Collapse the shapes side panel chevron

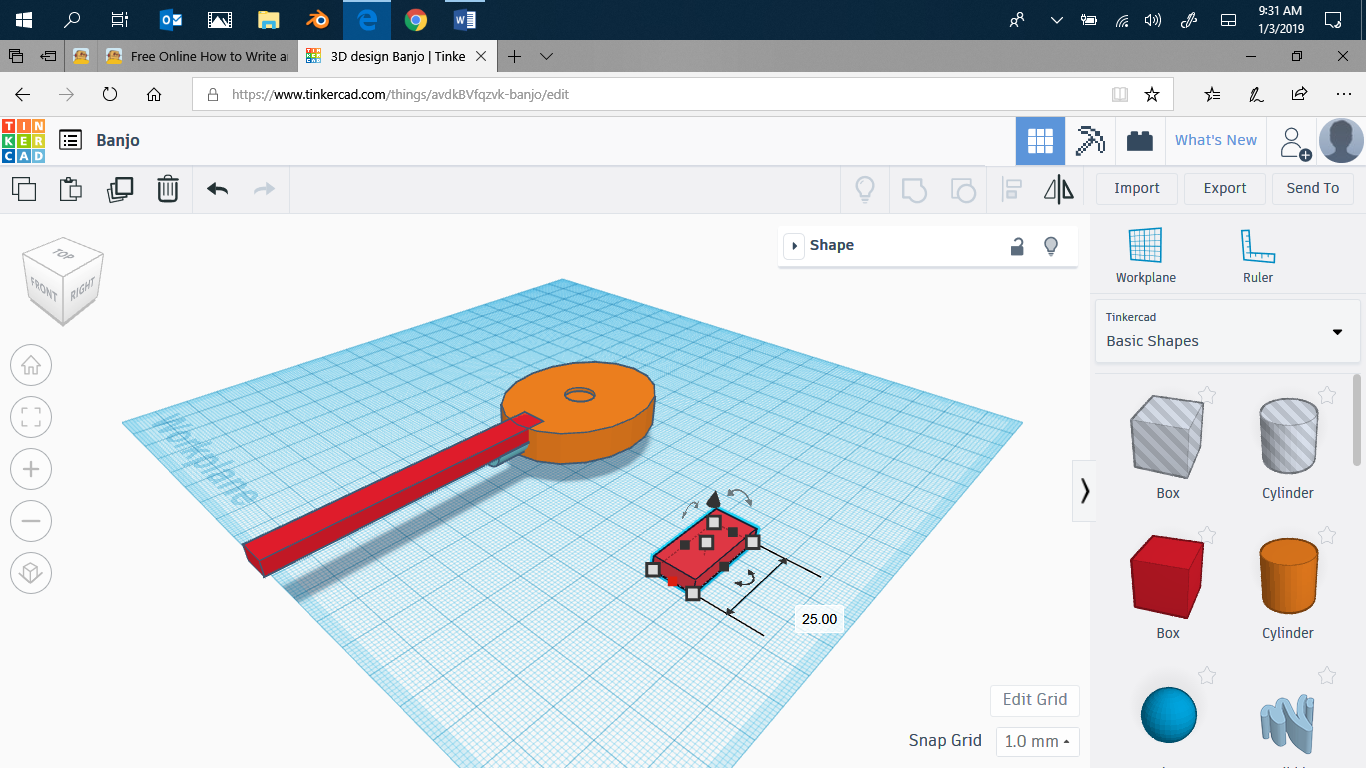[x=1084, y=490]
